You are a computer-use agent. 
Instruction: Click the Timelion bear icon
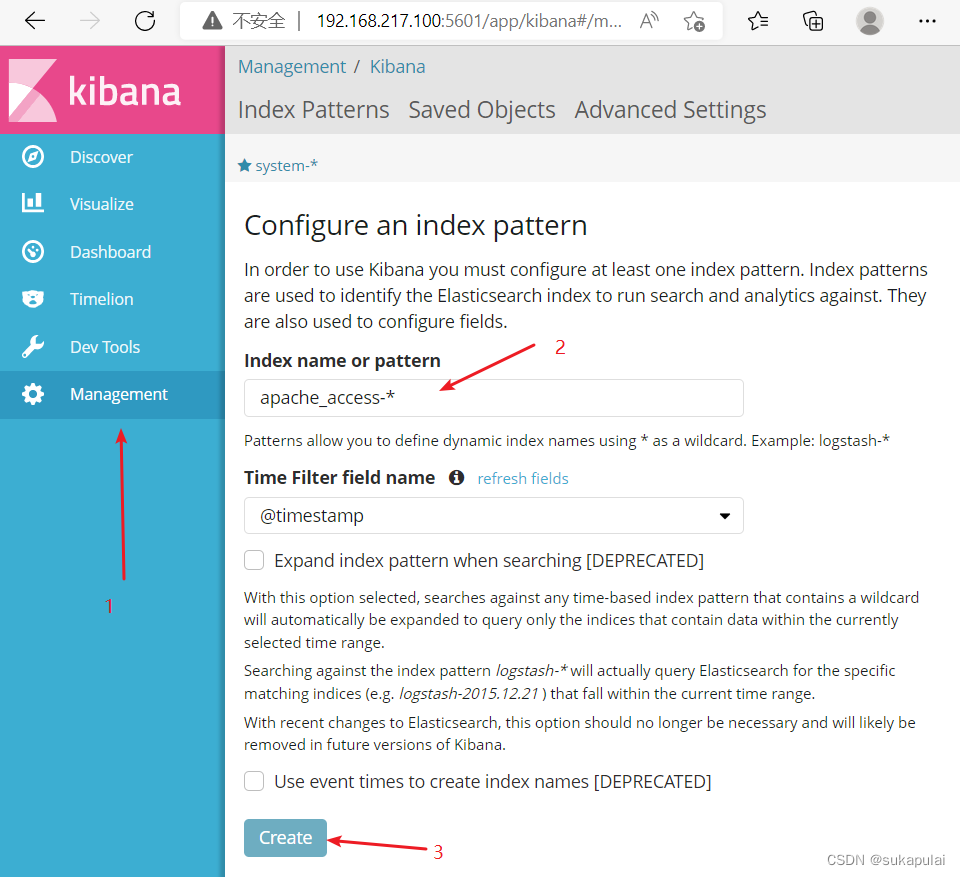coord(32,299)
